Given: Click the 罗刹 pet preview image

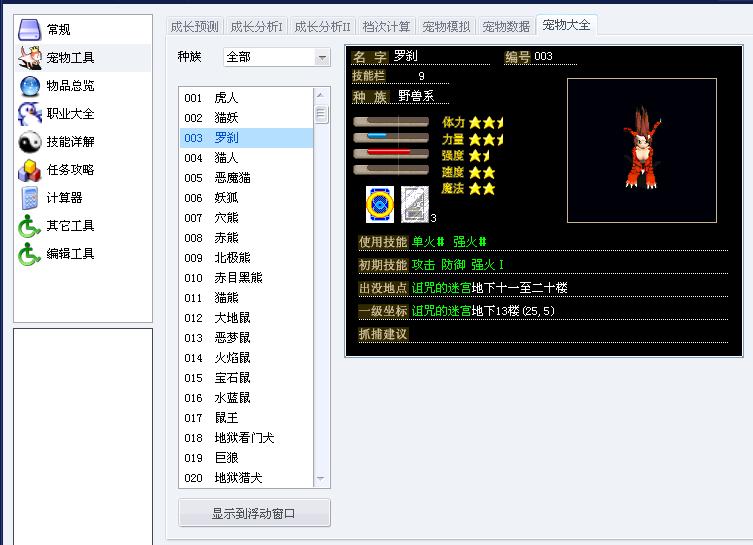Looking at the screenshot, I should [x=641, y=150].
